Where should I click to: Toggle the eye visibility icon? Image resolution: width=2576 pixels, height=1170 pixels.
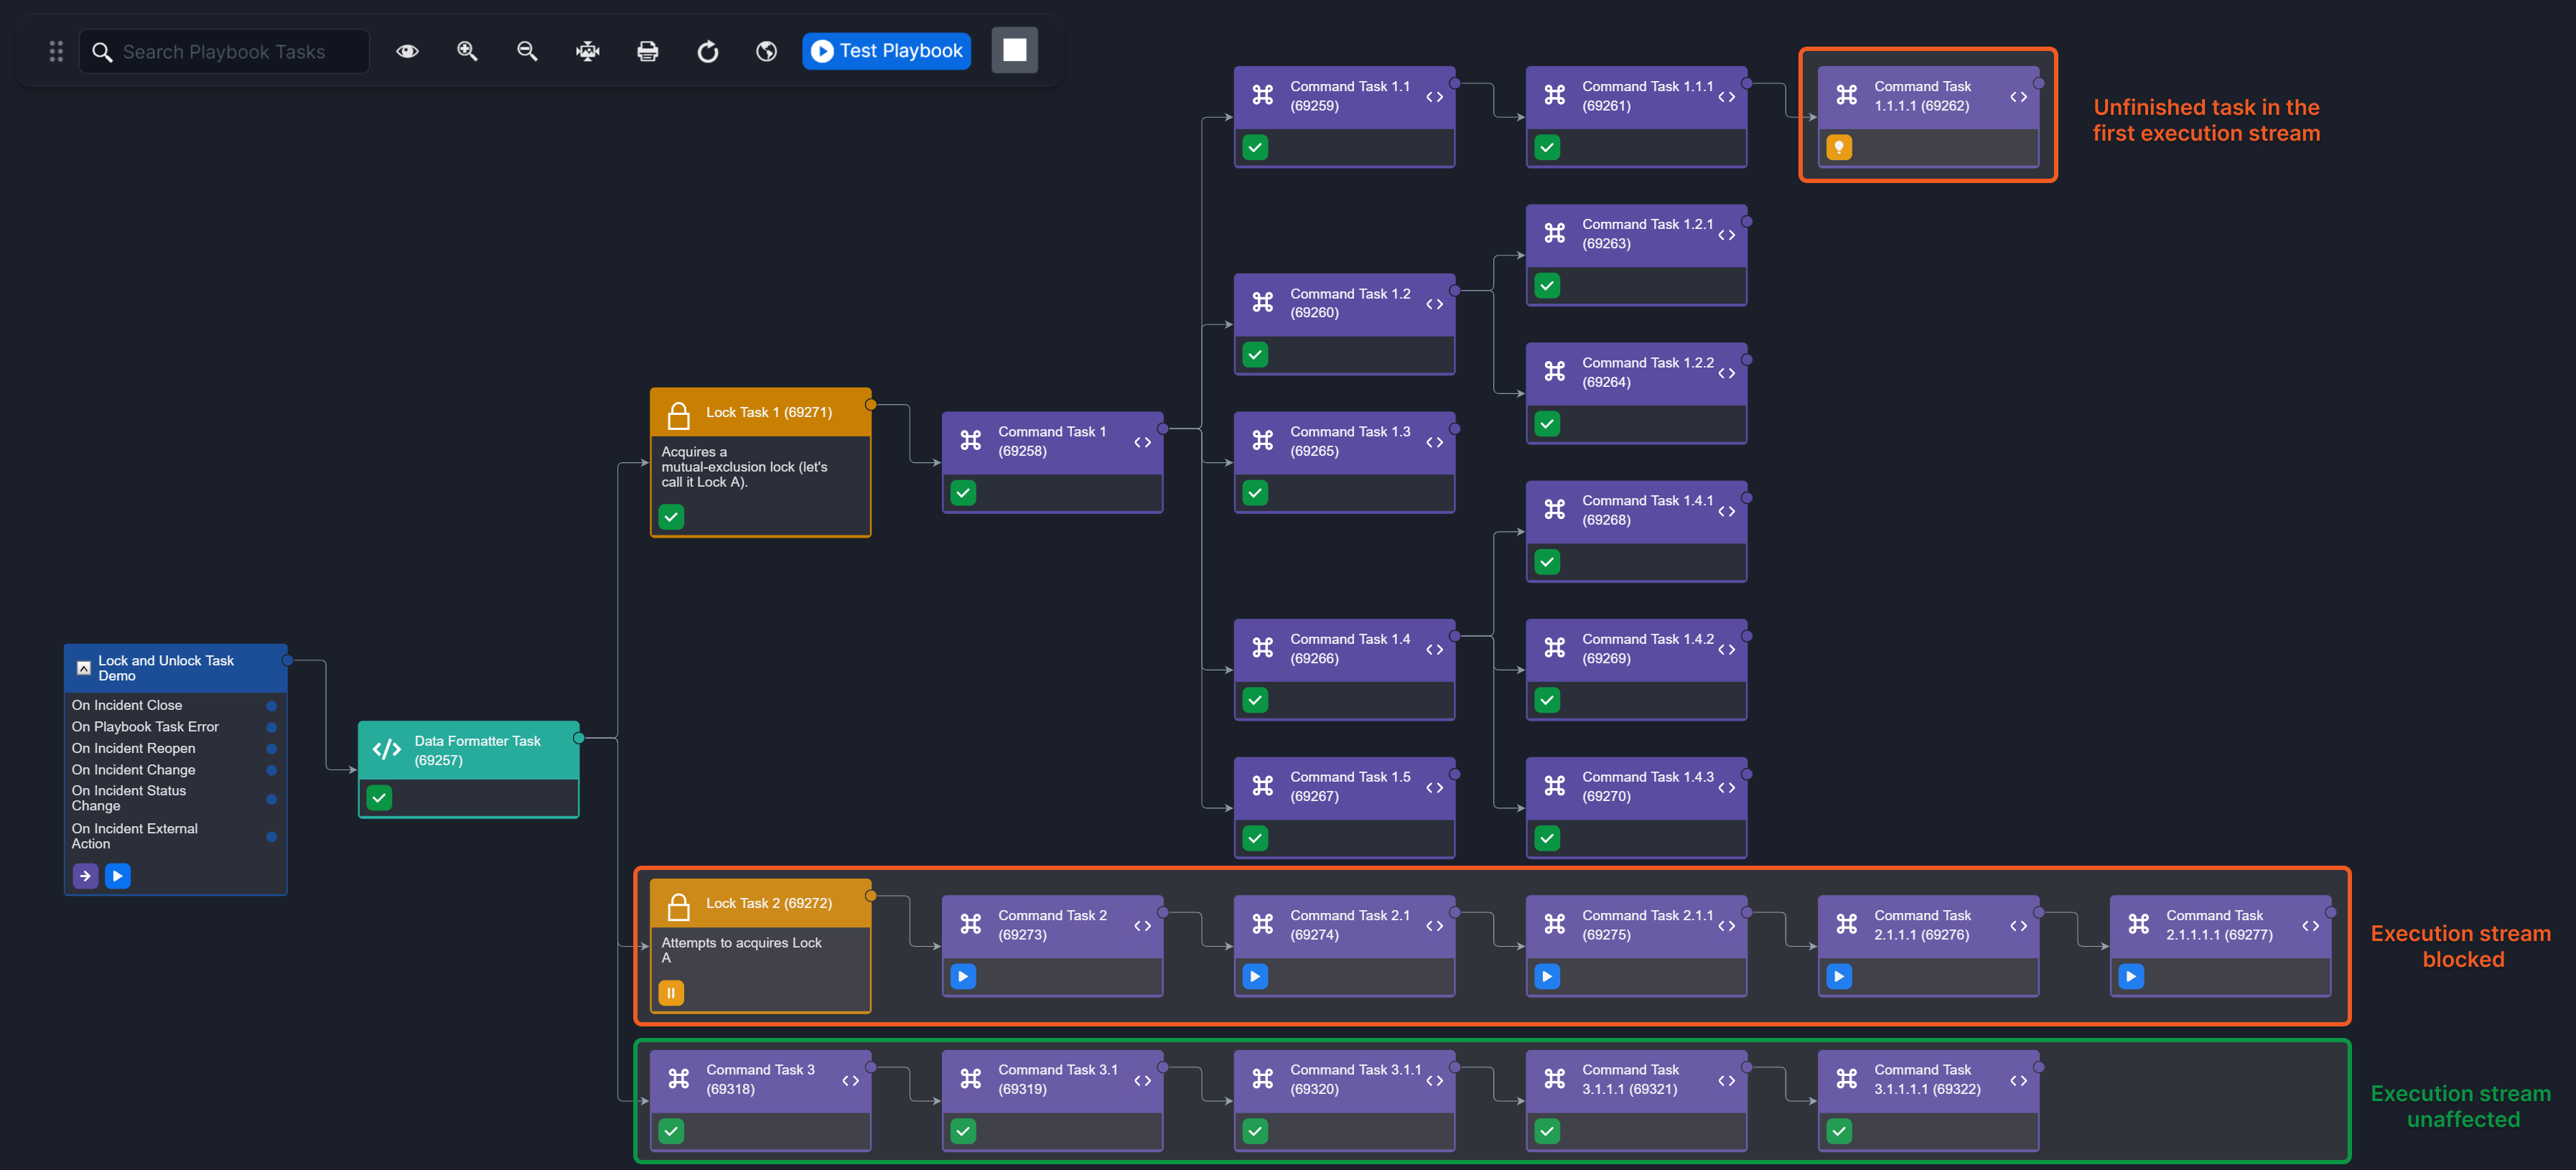407,51
